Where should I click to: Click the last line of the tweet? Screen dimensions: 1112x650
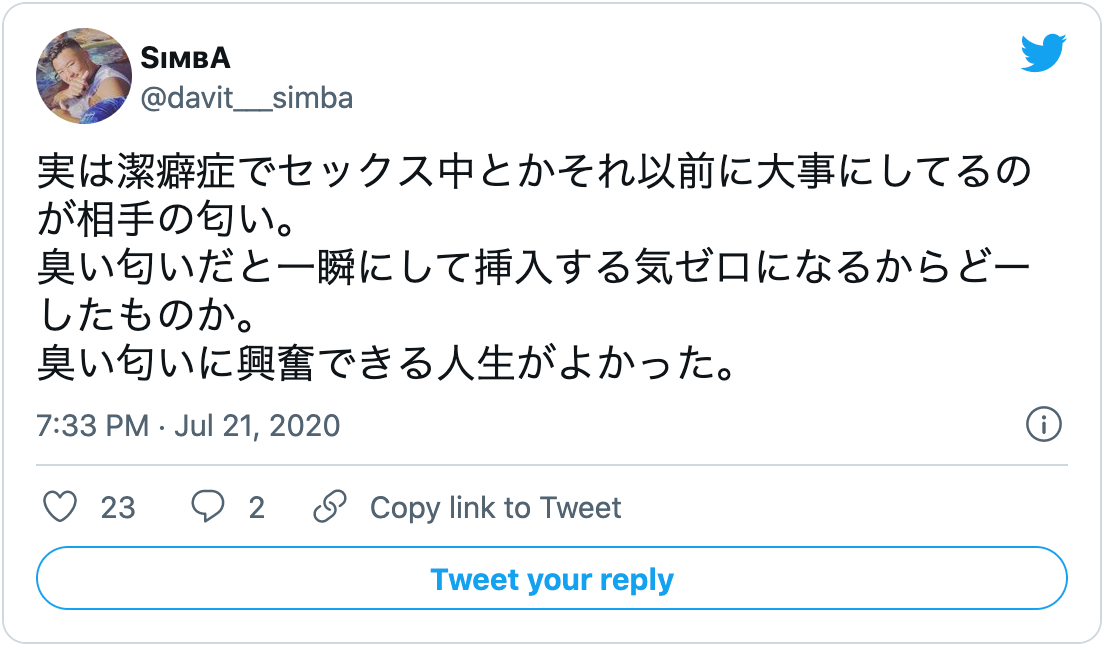click(387, 364)
